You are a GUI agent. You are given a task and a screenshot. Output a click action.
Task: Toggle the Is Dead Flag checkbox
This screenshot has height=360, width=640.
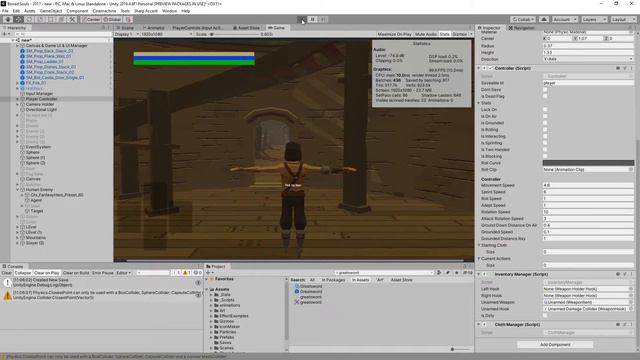pos(545,96)
